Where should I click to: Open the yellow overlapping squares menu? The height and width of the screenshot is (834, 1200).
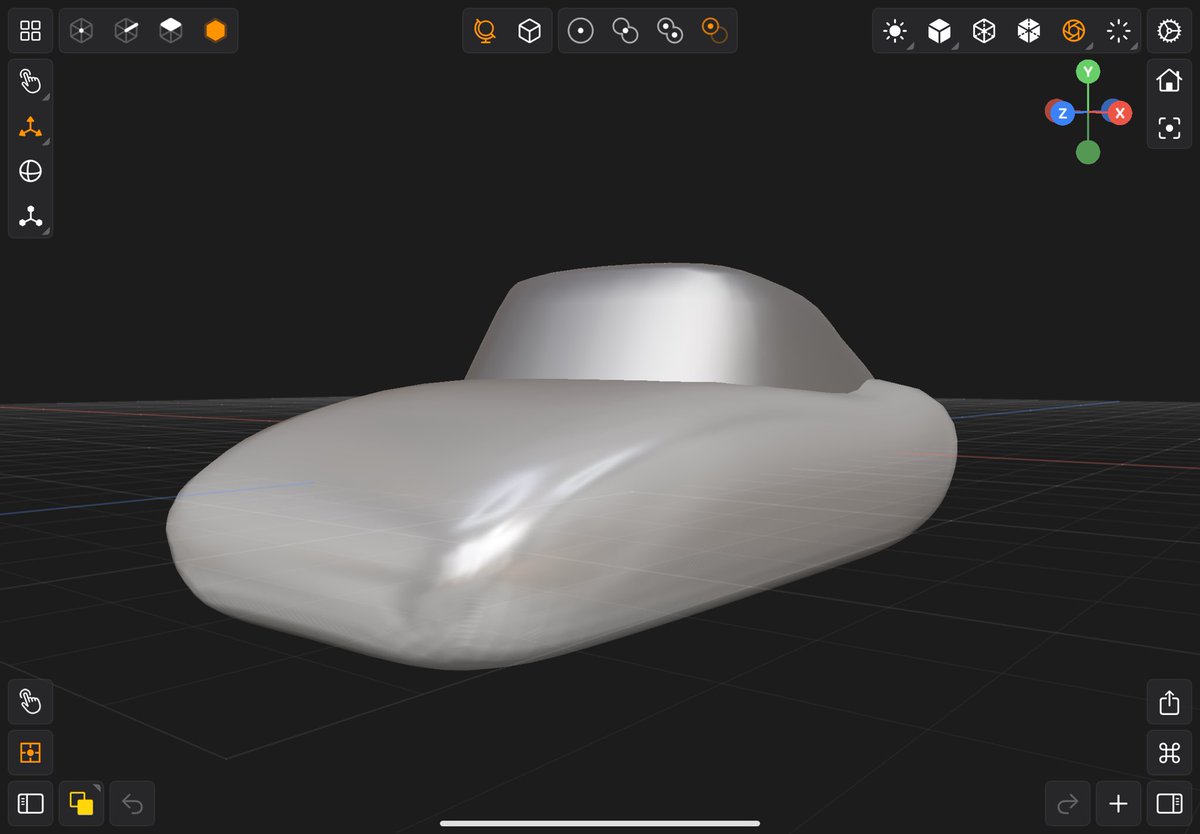coord(81,803)
